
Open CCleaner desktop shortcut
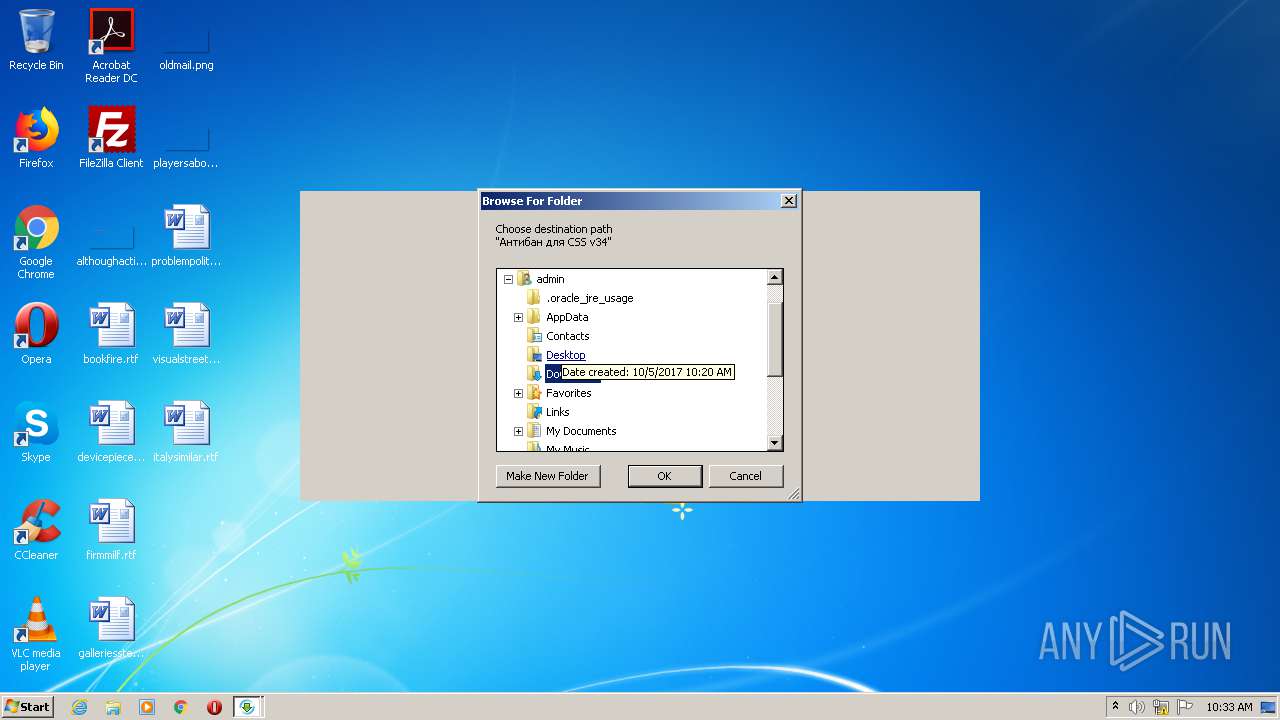(36, 530)
